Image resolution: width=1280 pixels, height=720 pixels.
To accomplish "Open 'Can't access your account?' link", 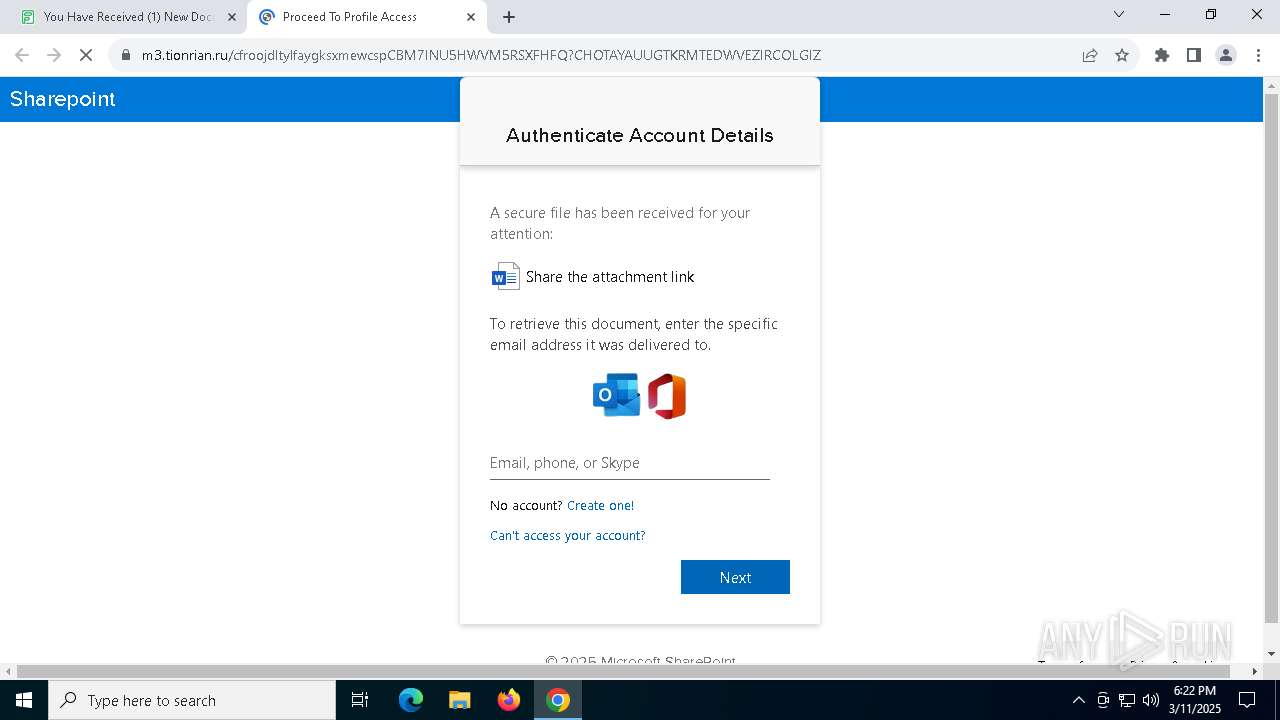I will click(567, 535).
